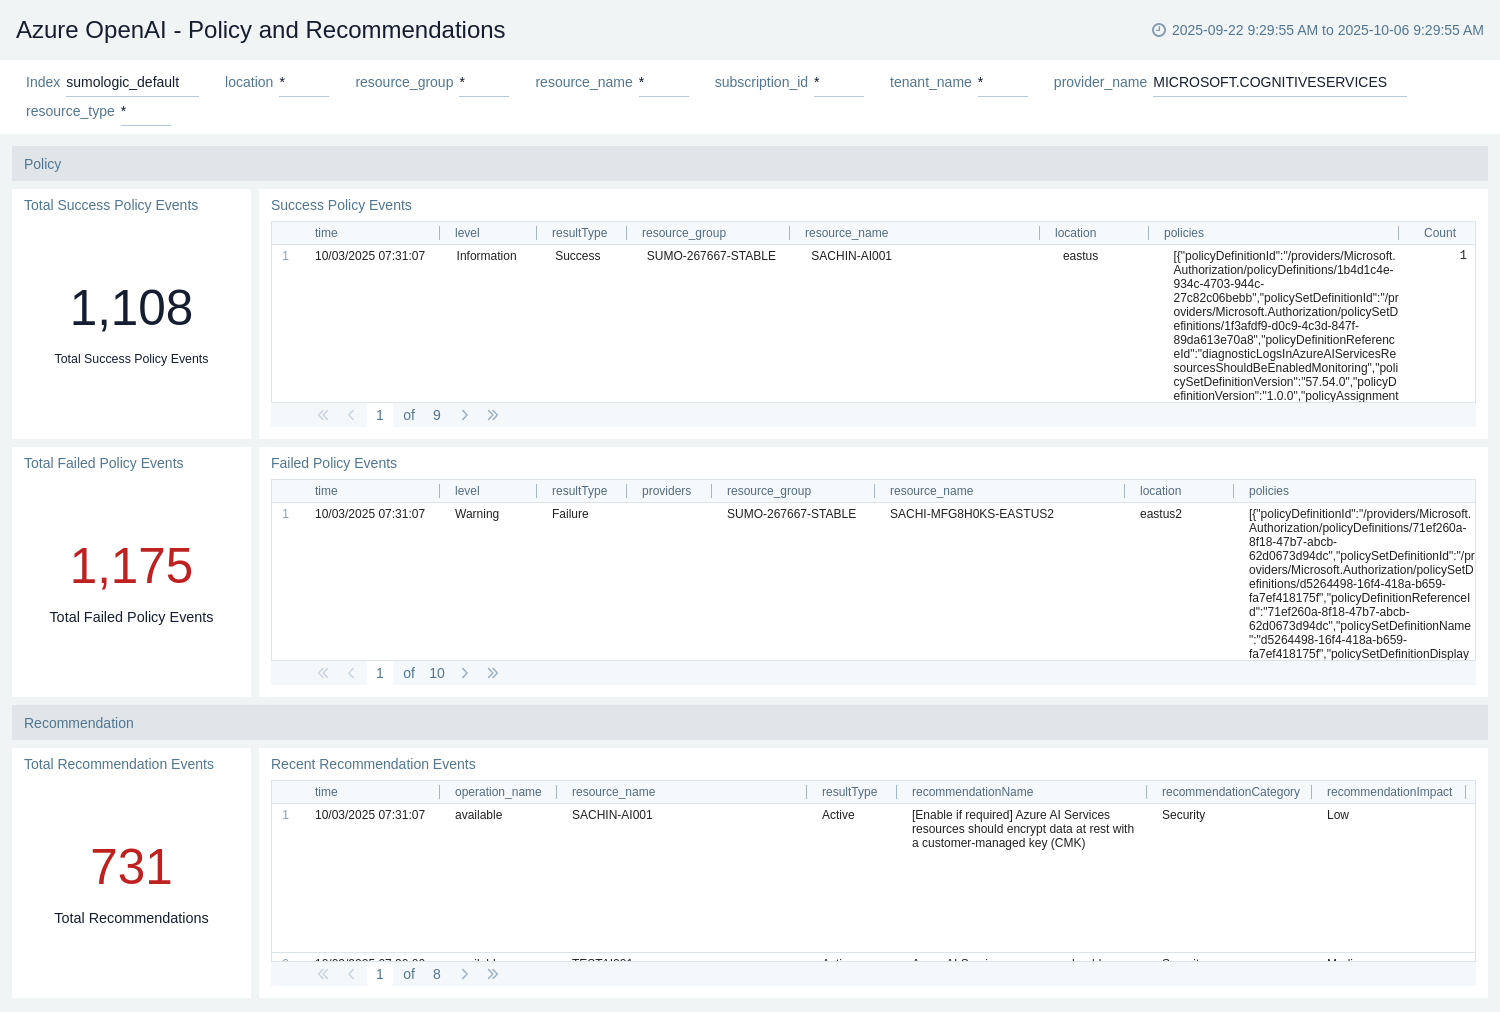Screen dimensions: 1500x1012
Task: Sort Success Policy Events by Count column
Action: [x=1439, y=233]
